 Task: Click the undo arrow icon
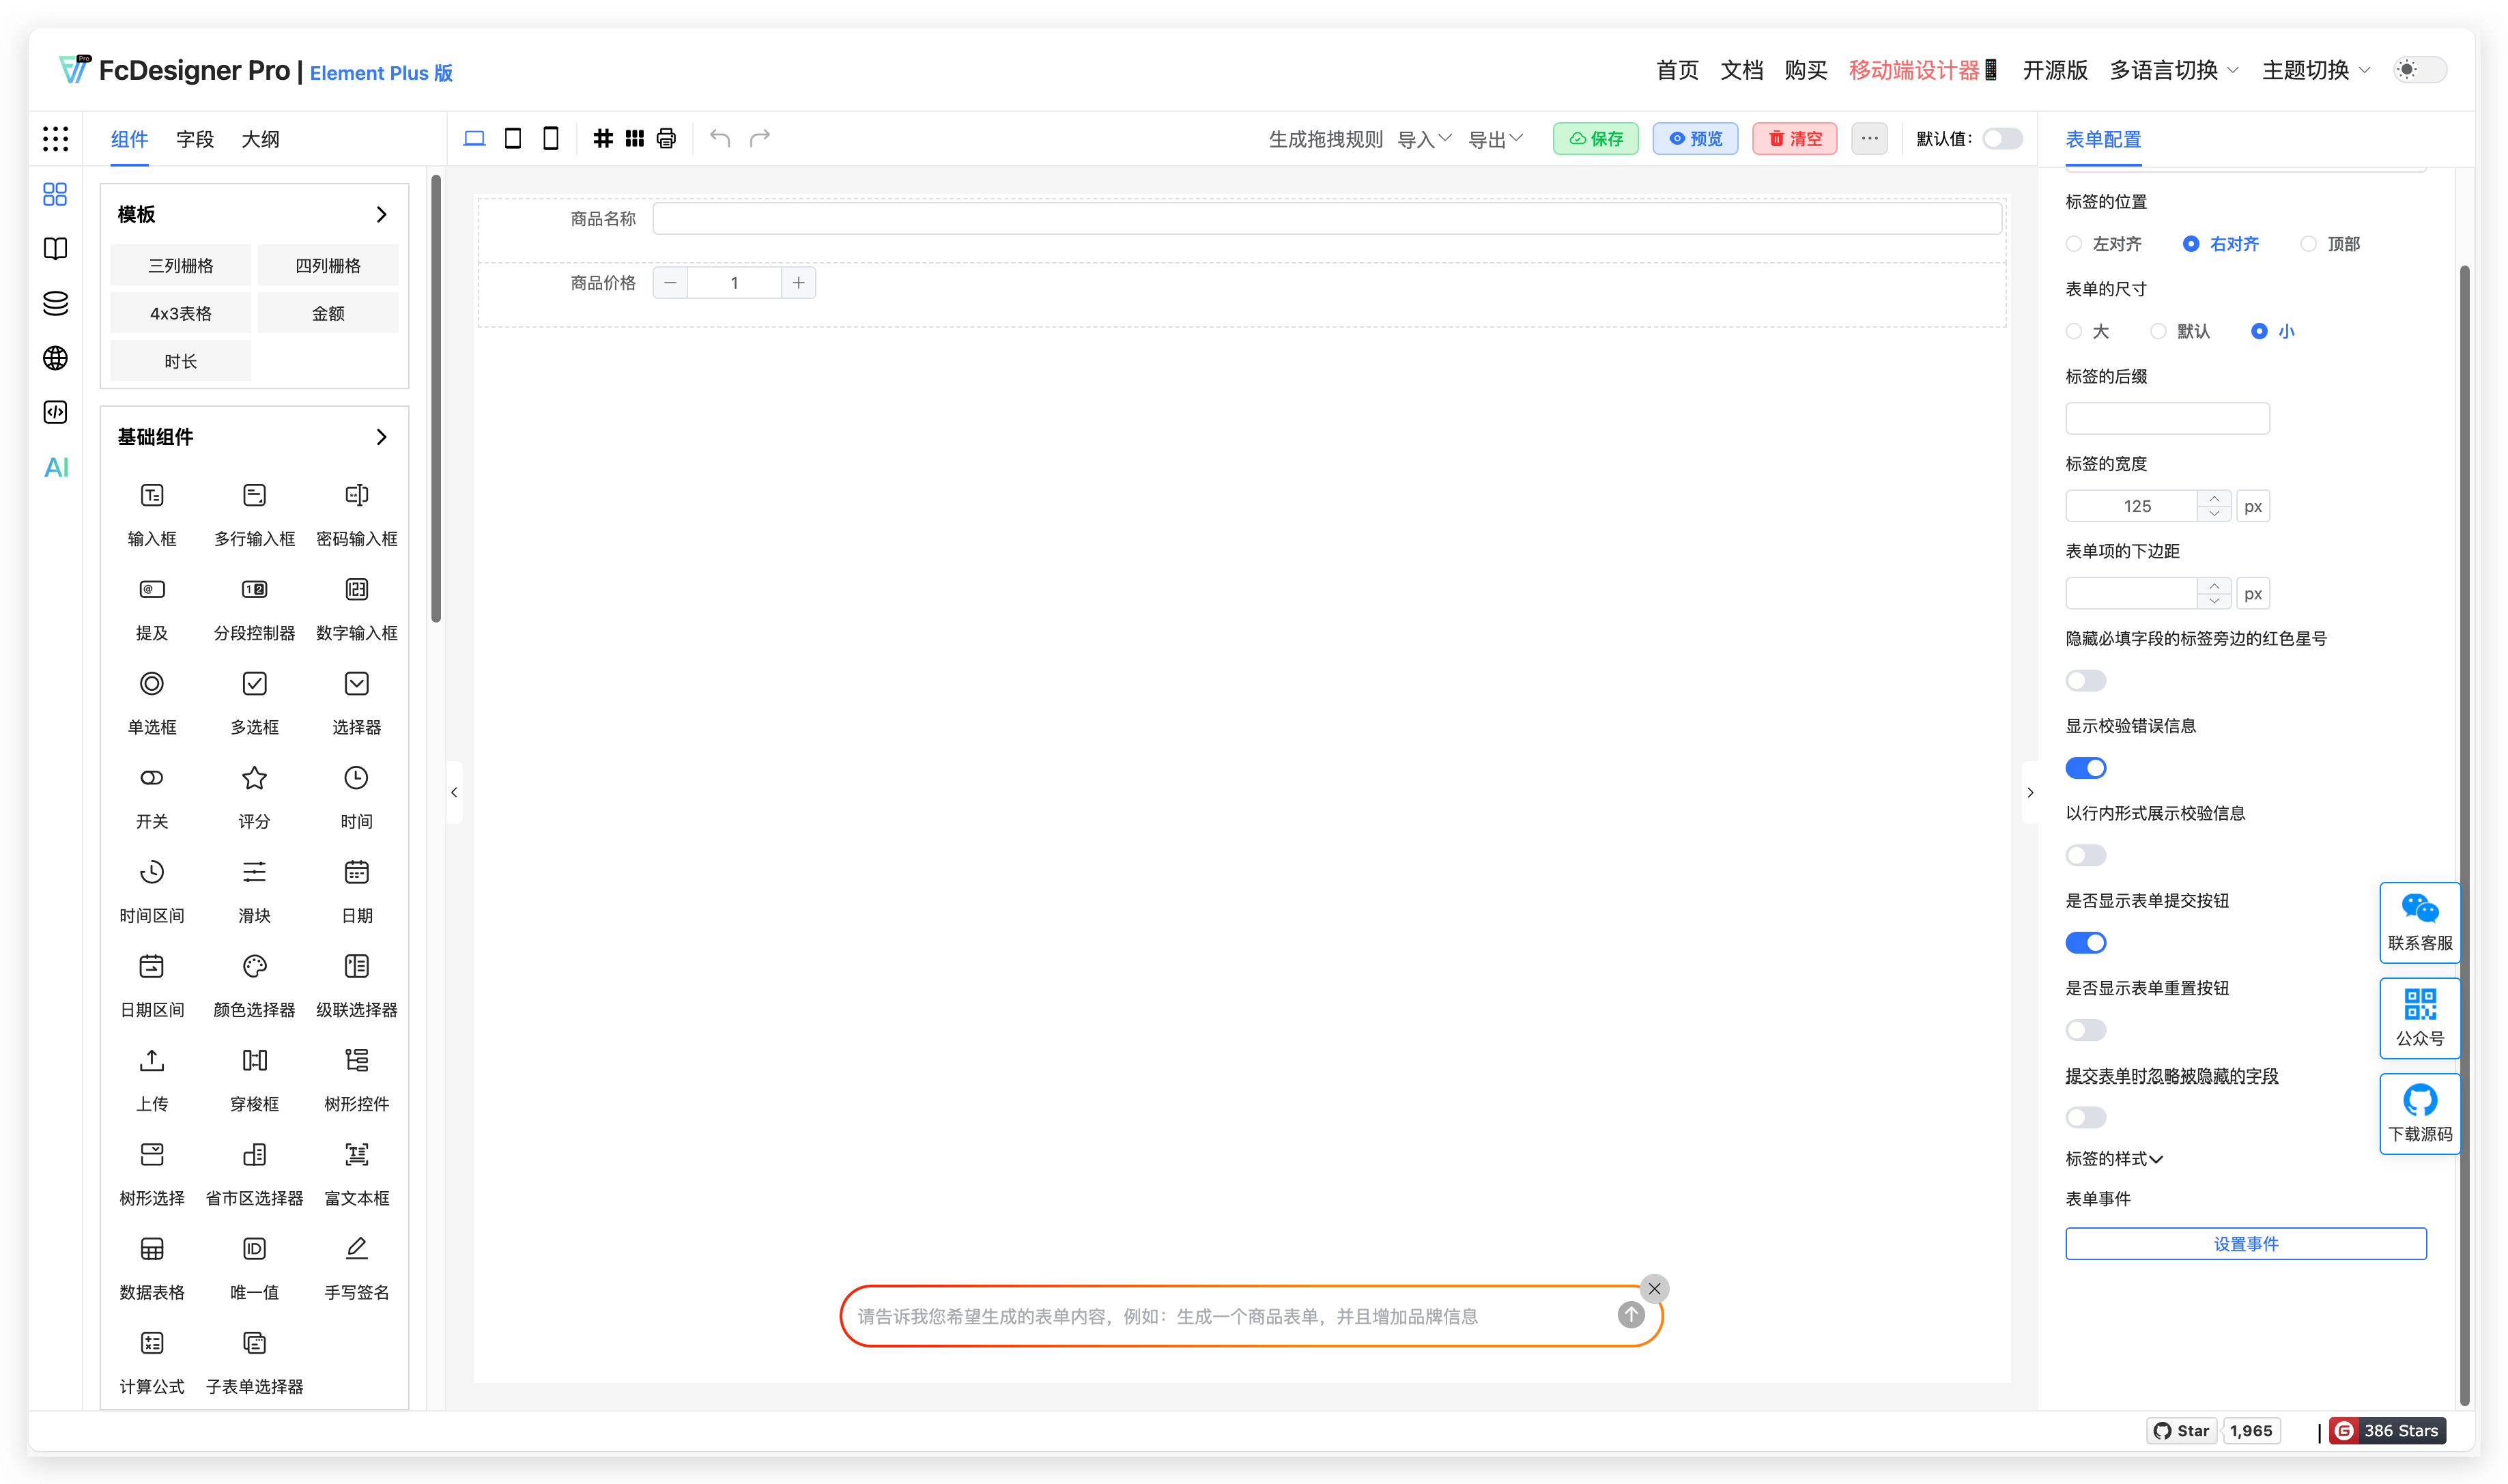[x=720, y=138]
